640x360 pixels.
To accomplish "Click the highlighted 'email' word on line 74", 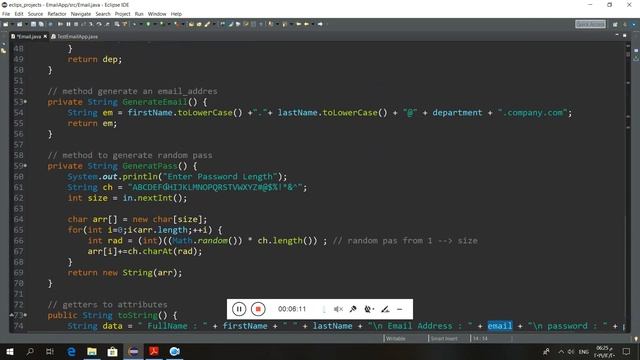I will pos(500,326).
